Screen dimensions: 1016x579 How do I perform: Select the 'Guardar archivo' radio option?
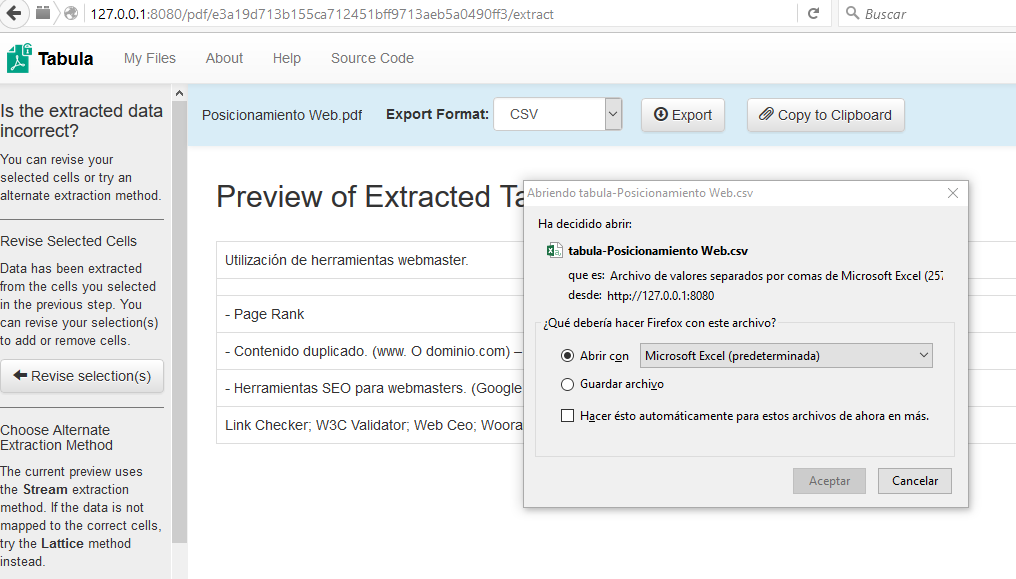pos(568,384)
